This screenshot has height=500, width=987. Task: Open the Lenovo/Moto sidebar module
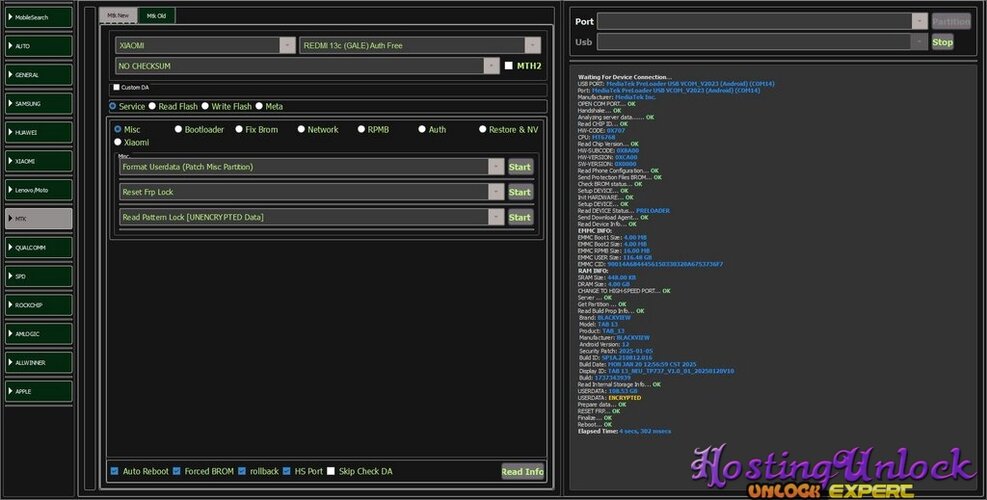(38, 190)
